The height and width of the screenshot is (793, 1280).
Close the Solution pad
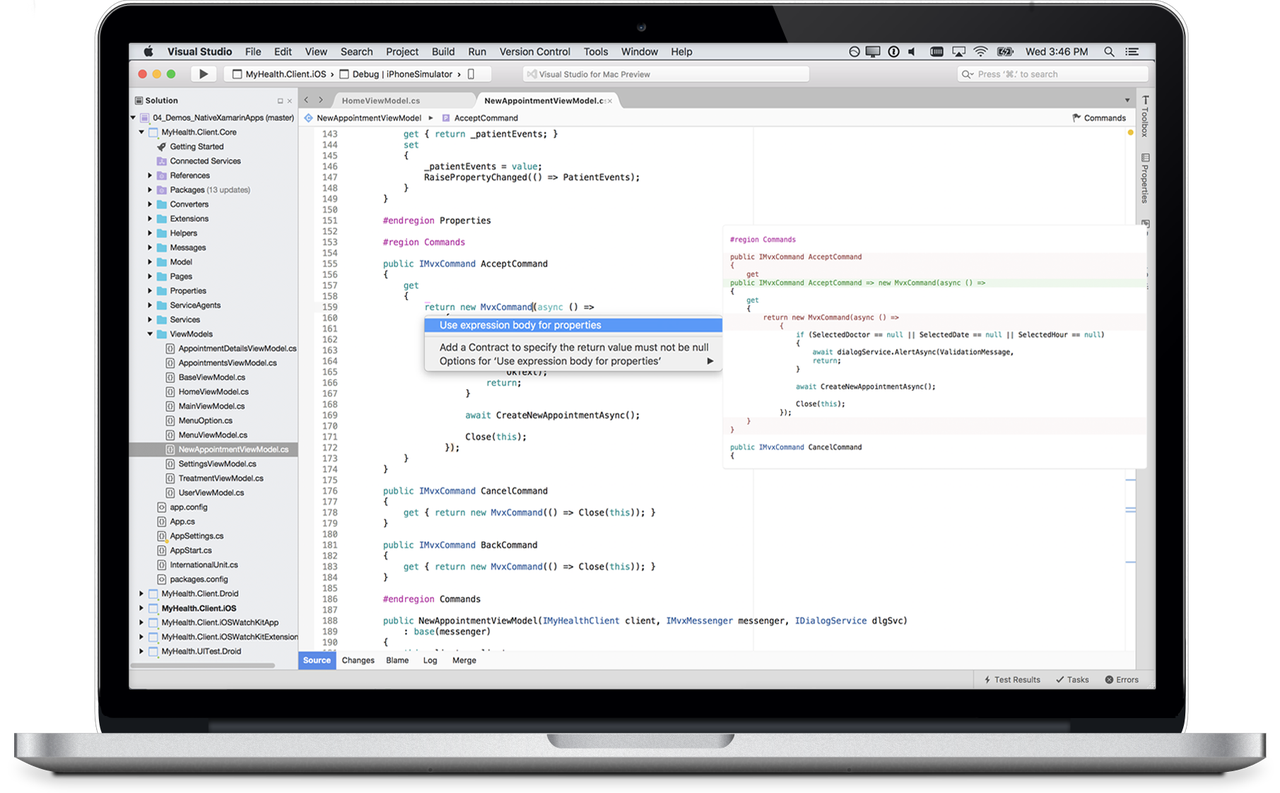coord(290,101)
